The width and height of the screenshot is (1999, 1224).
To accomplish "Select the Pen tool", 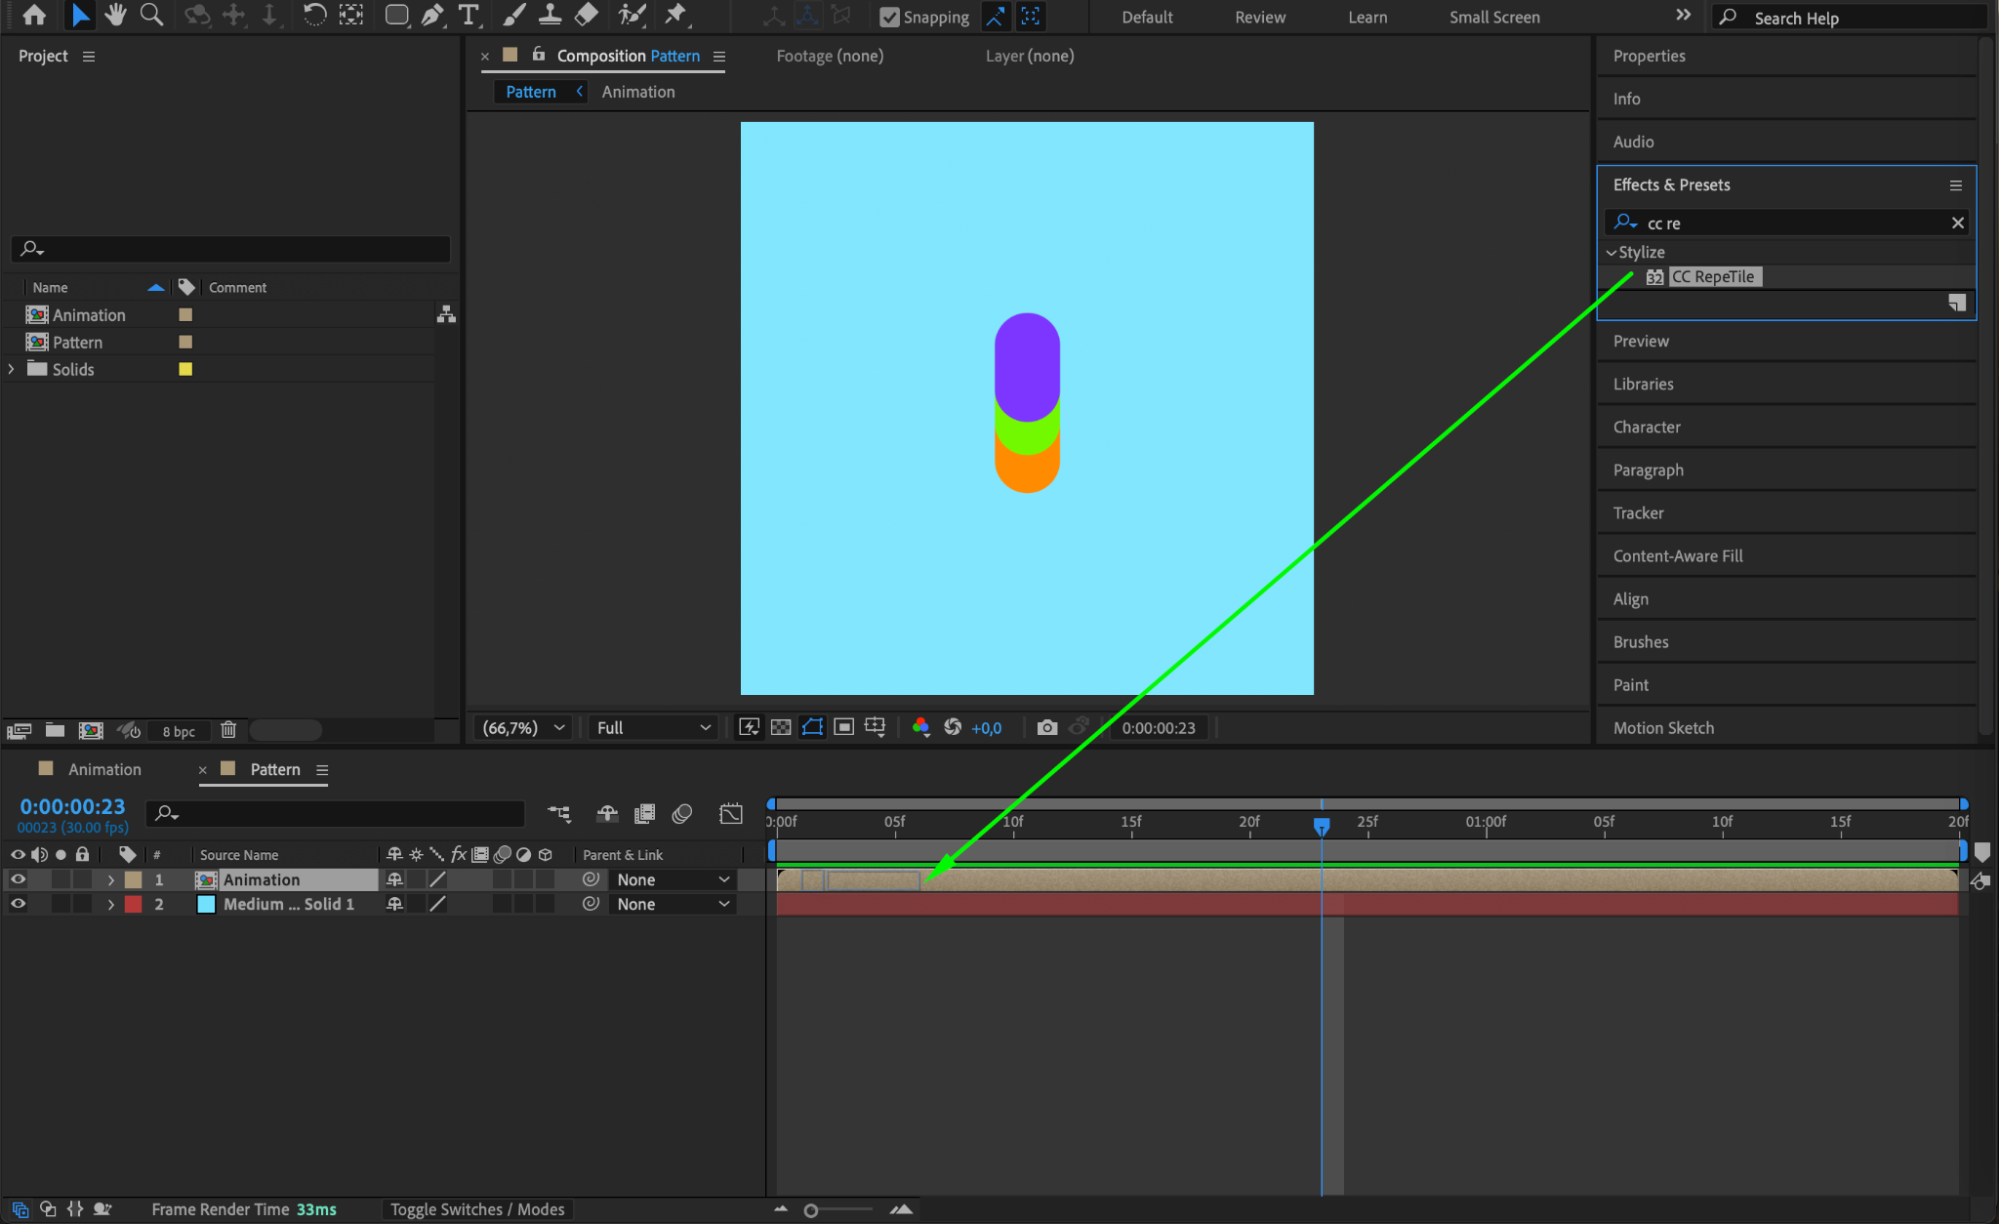I will click(x=432, y=15).
